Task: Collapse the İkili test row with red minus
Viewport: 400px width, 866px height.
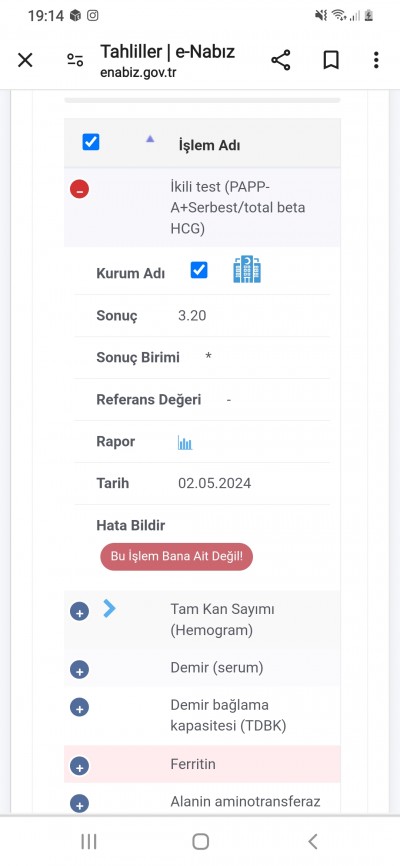Action: point(80,189)
